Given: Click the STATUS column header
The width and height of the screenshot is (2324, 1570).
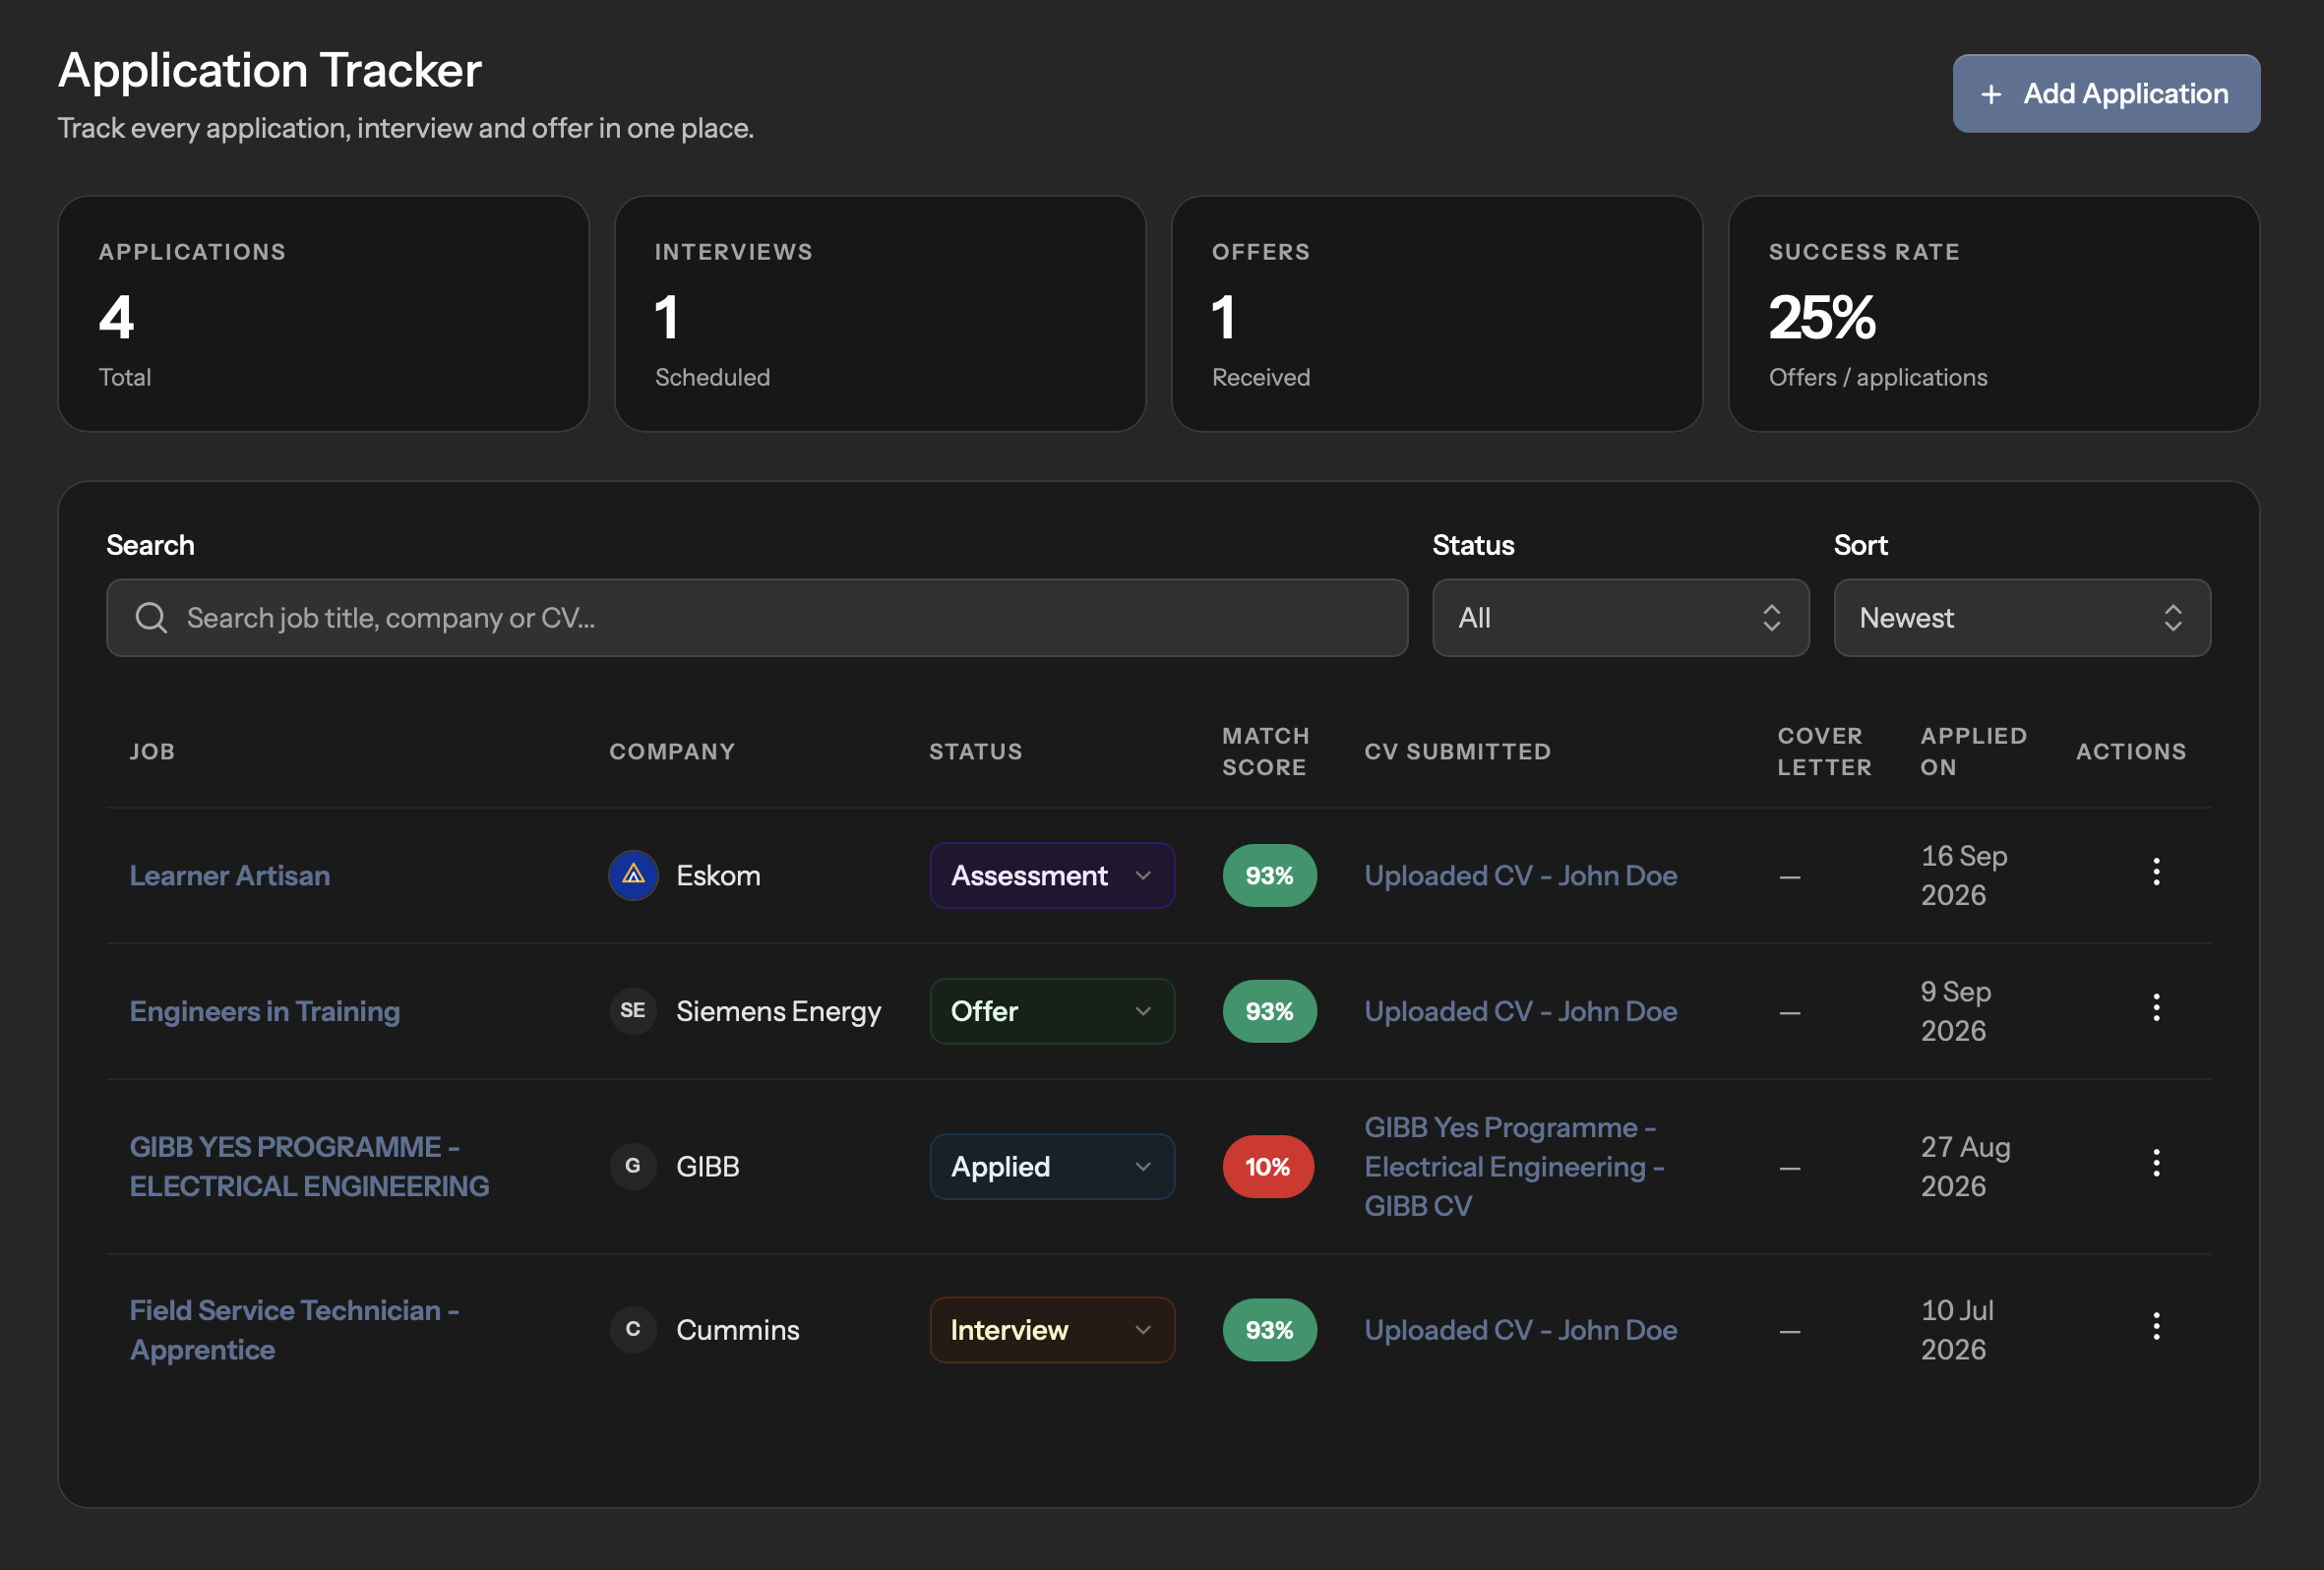Looking at the screenshot, I should click(x=975, y=751).
